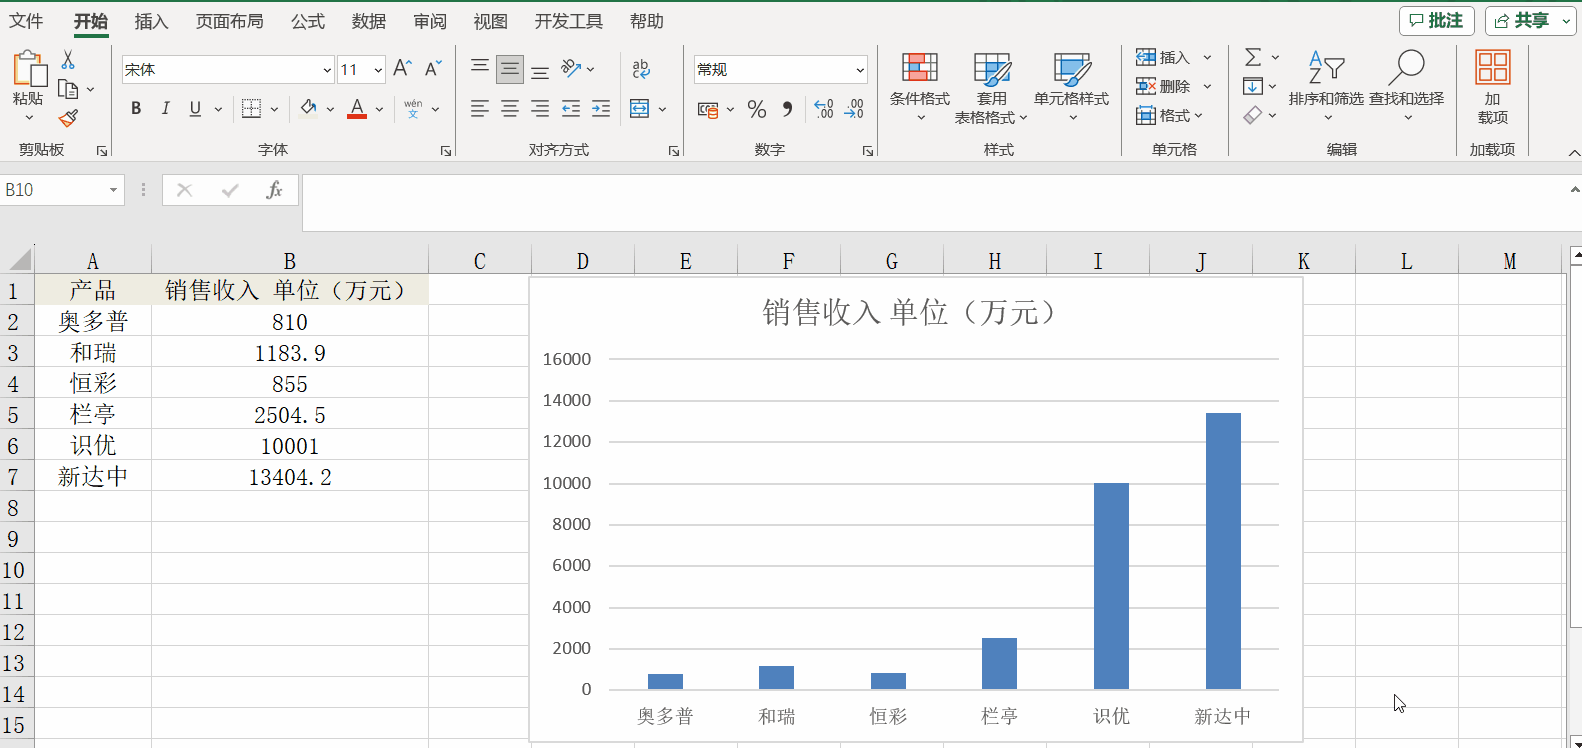Expand Insert cells (插入) dropdown arrow
This screenshot has height=748, width=1582.
(1207, 57)
